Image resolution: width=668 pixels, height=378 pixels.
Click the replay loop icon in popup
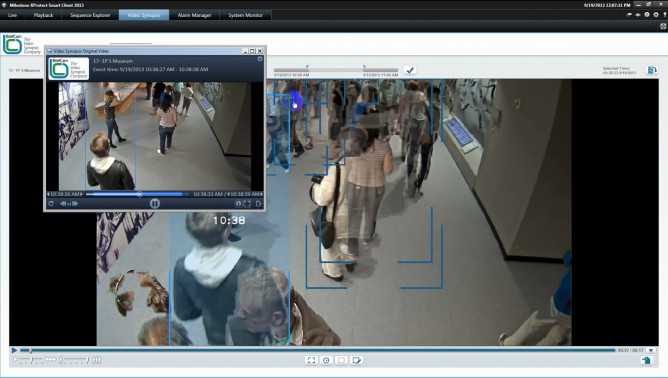click(x=51, y=204)
